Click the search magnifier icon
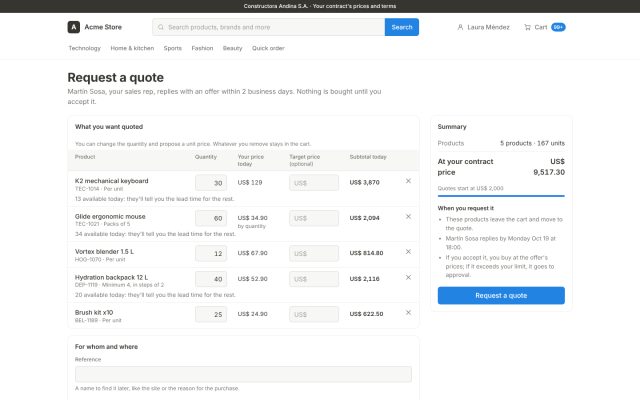 pos(161,27)
